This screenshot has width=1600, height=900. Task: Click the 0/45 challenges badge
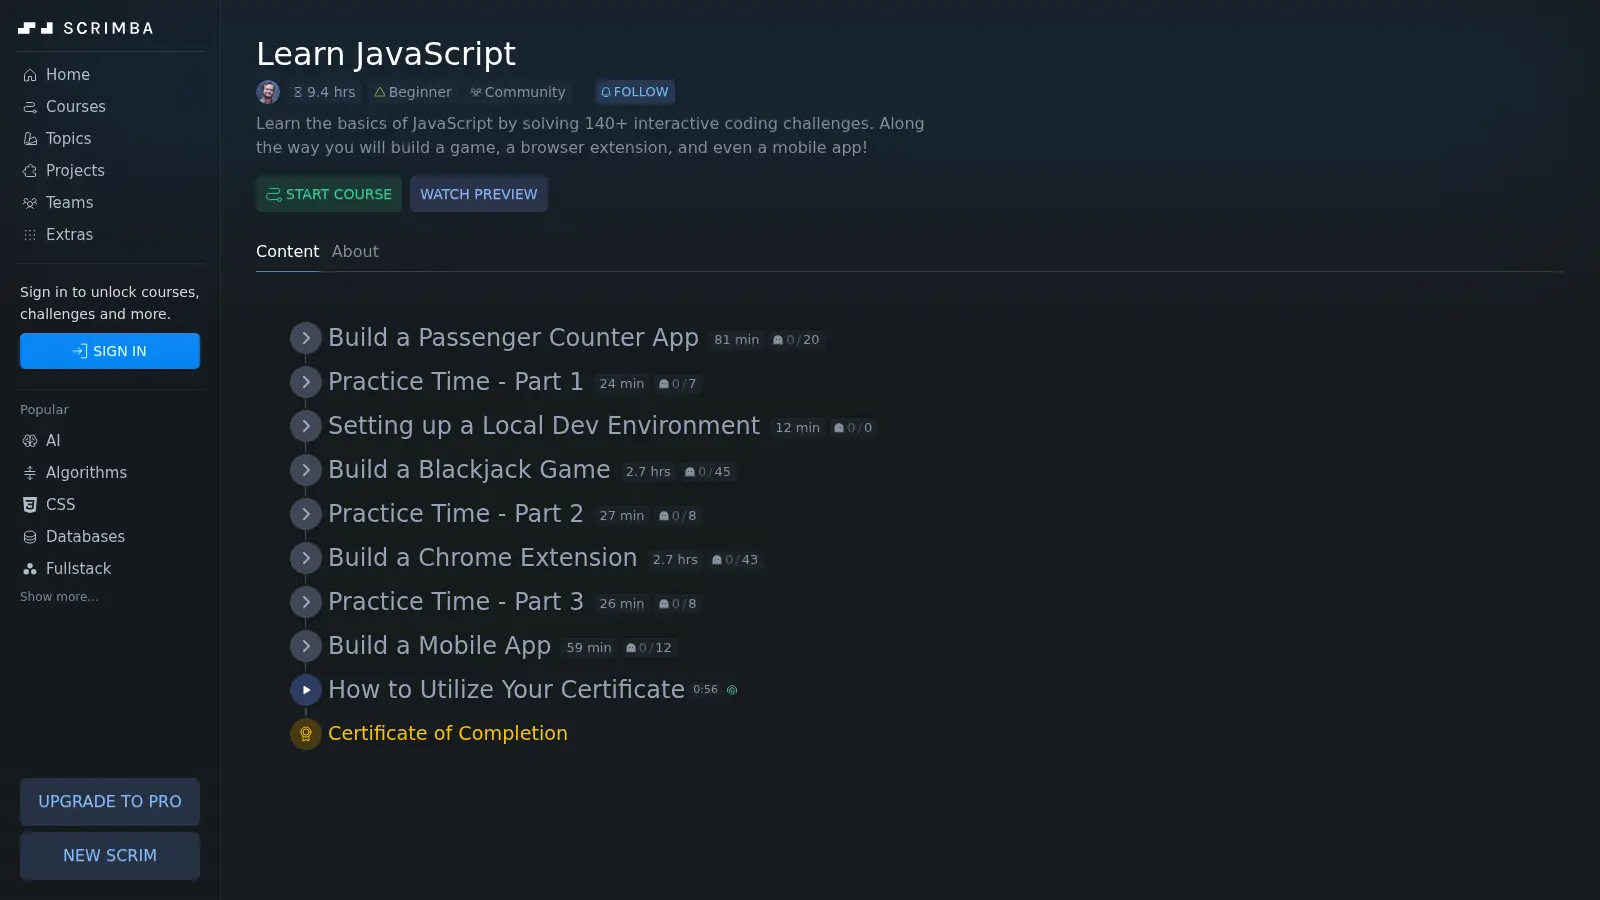pos(708,472)
